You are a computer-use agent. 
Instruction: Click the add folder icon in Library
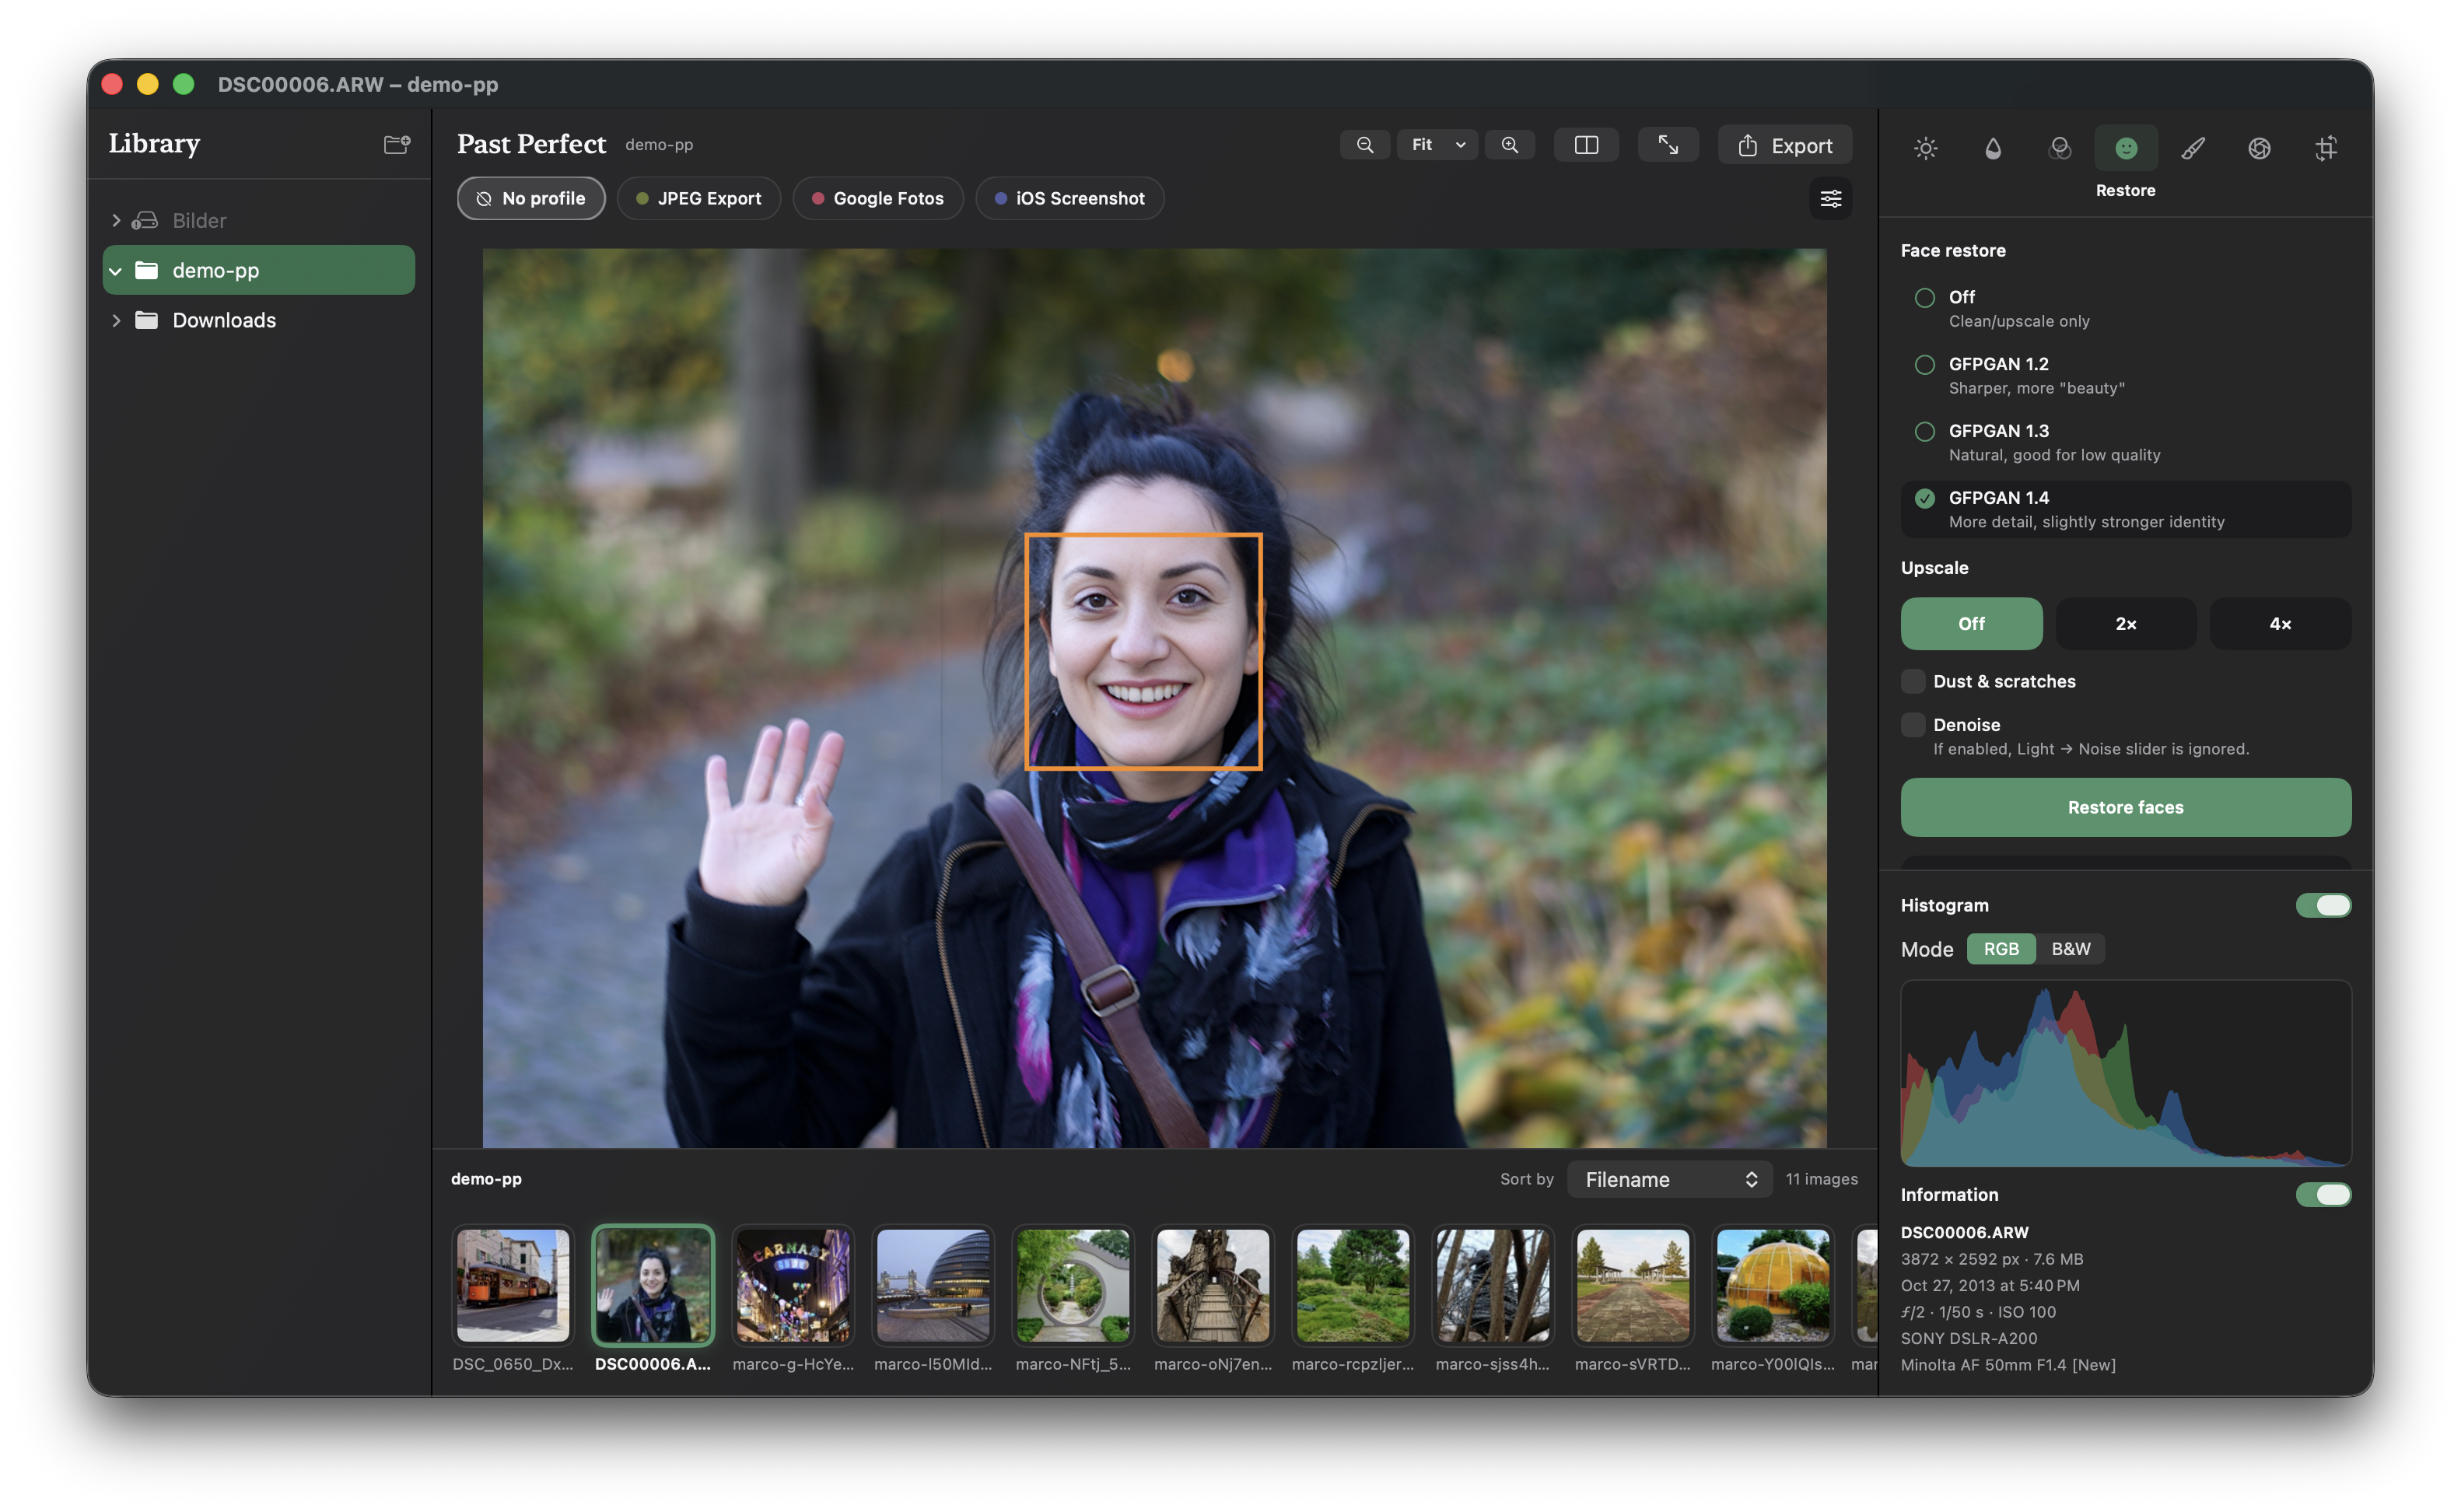397,144
